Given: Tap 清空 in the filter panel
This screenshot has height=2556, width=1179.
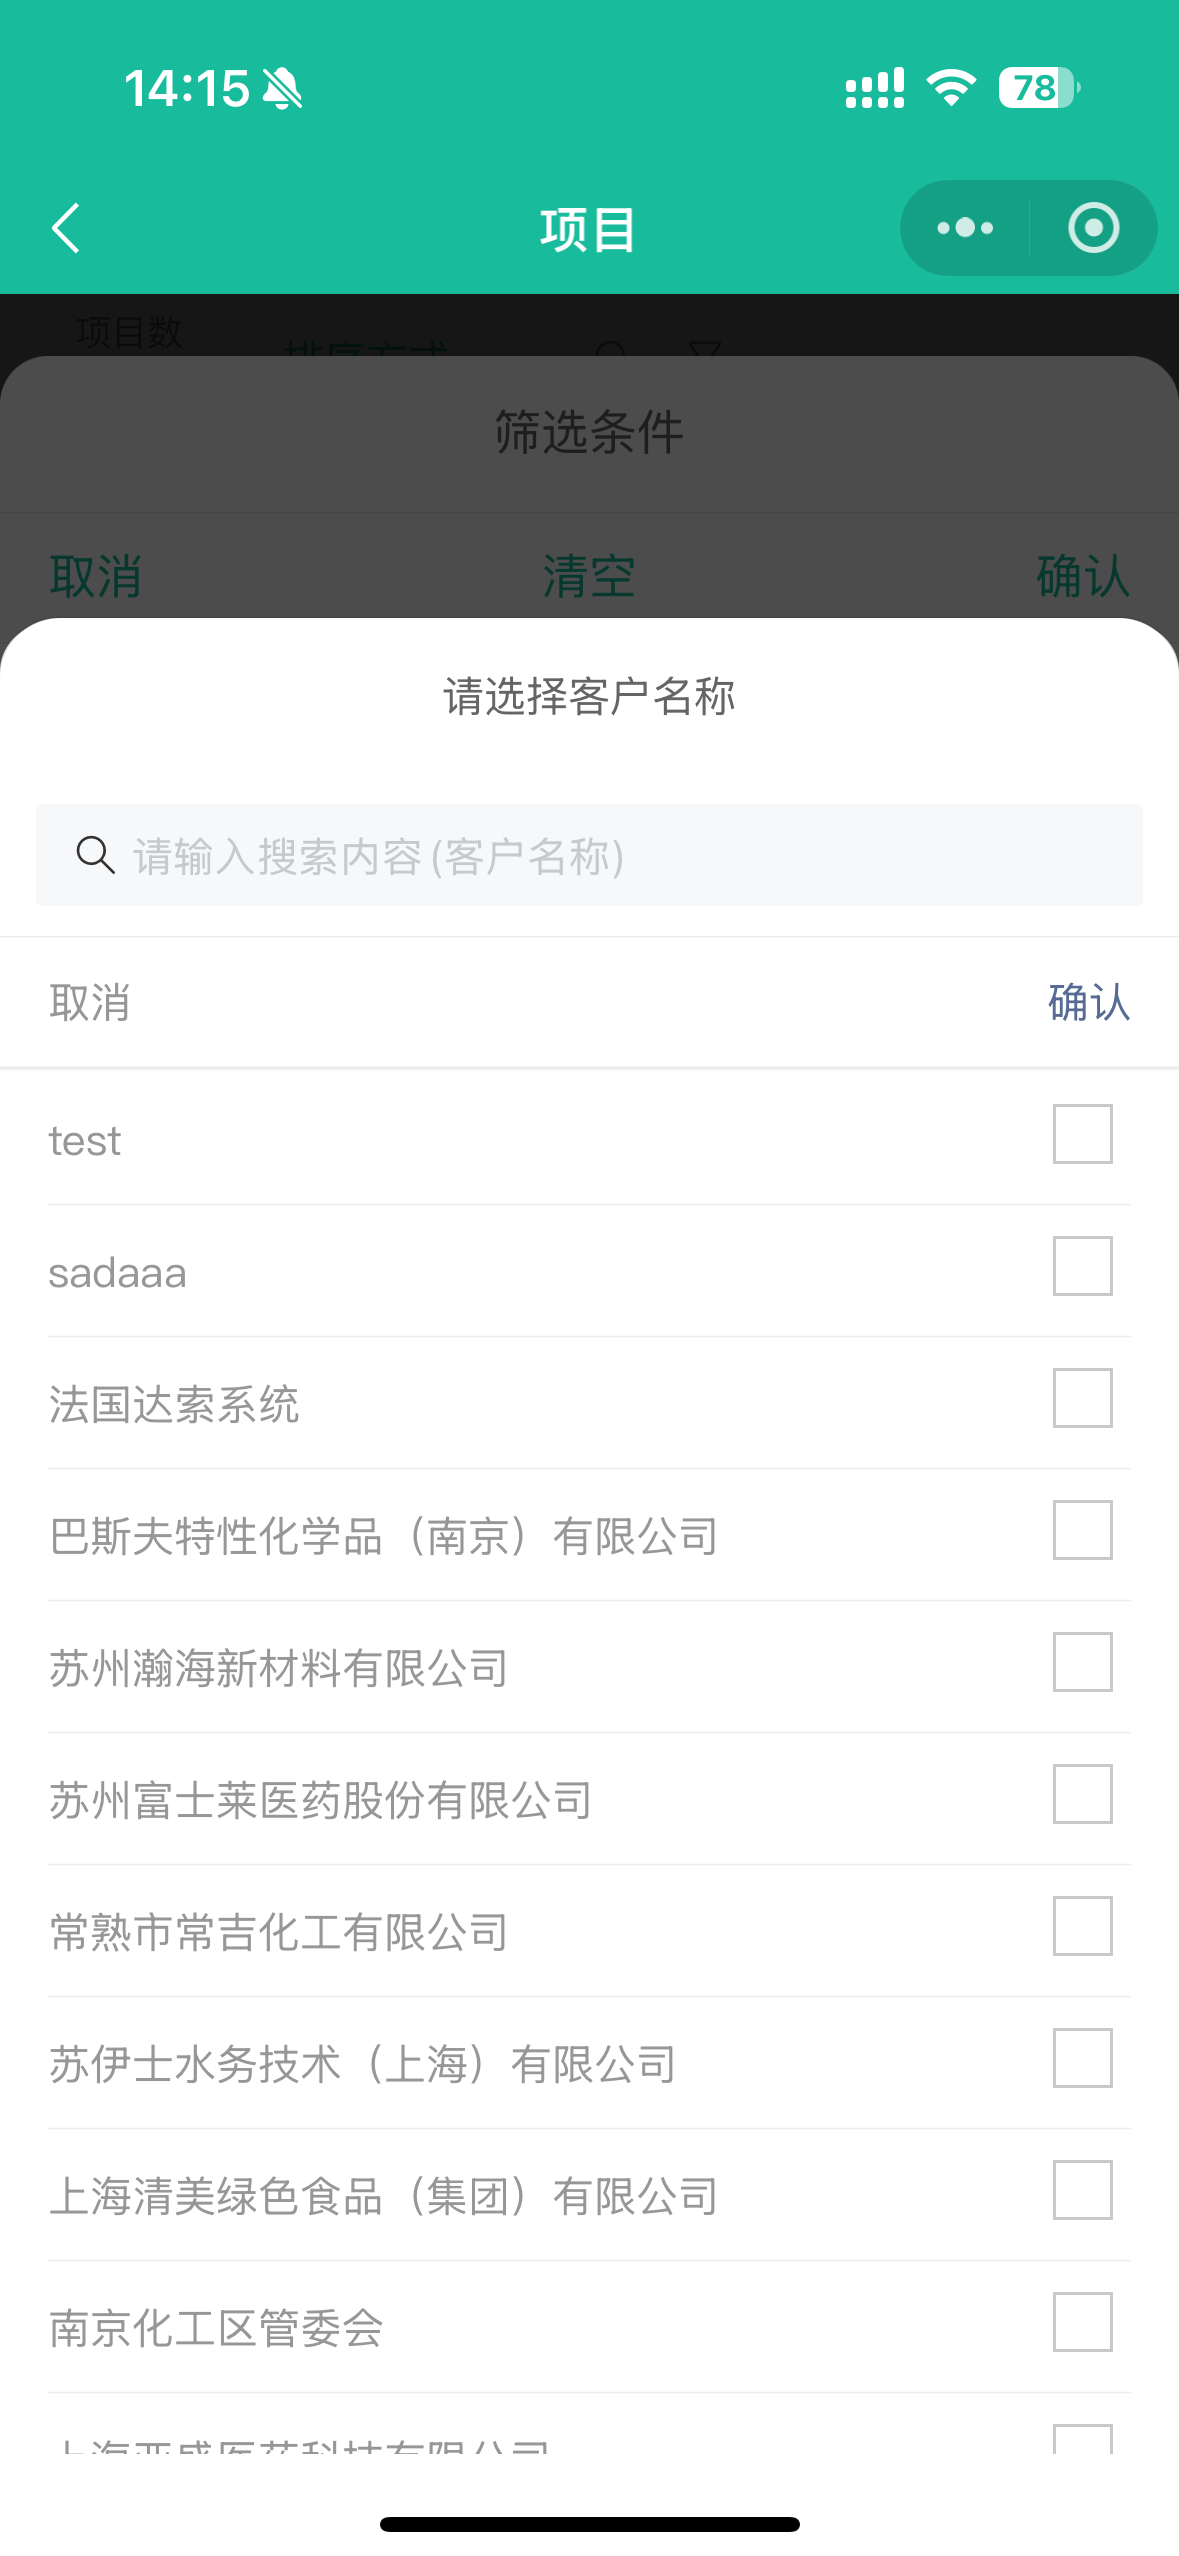Looking at the screenshot, I should 589,577.
